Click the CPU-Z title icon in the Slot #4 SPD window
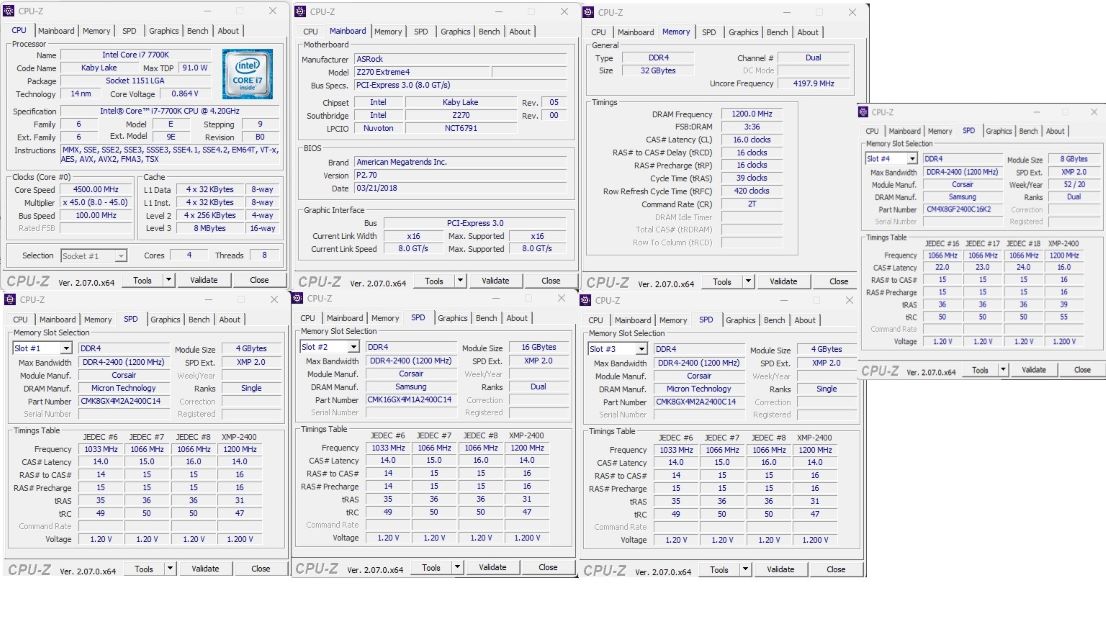The width and height of the screenshot is (1106, 622). click(x=863, y=111)
